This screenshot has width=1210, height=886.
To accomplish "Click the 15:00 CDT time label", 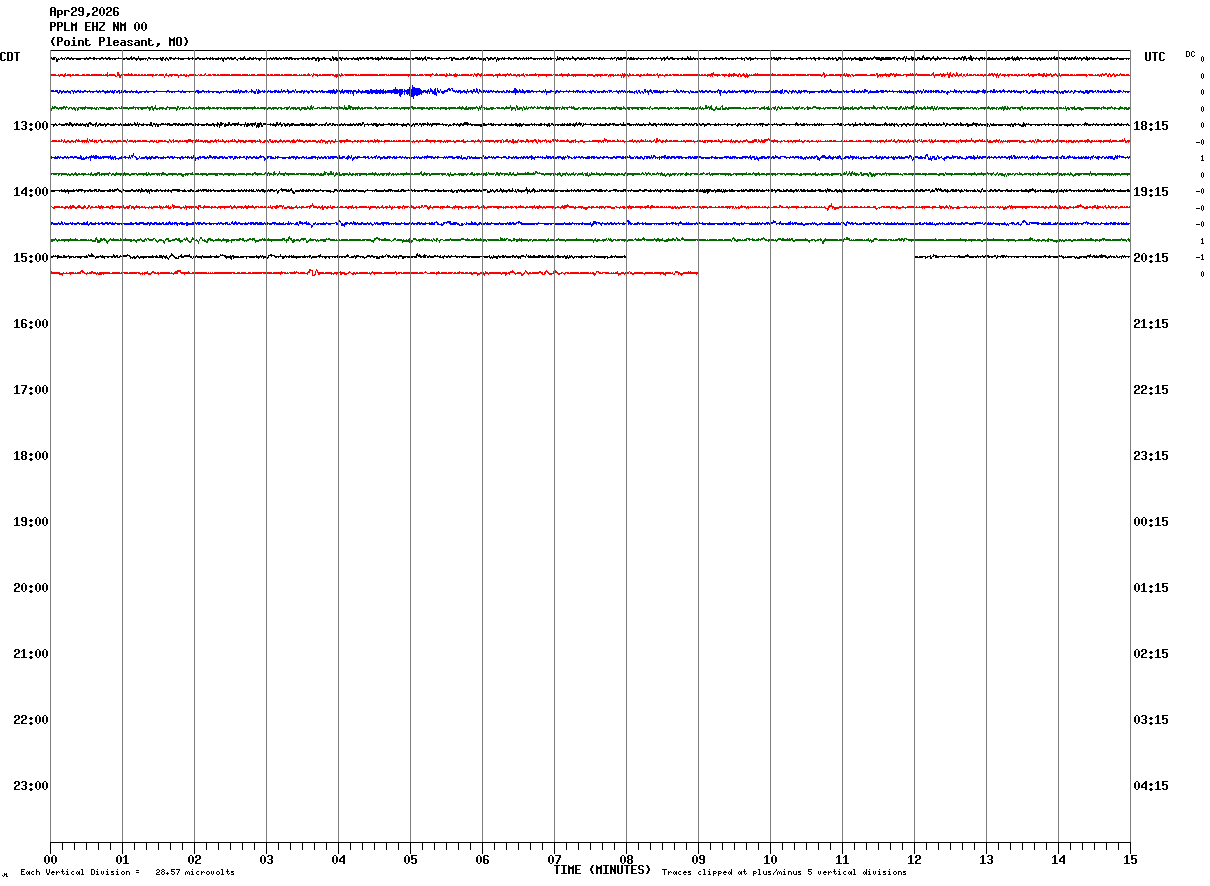I will tap(31, 257).
